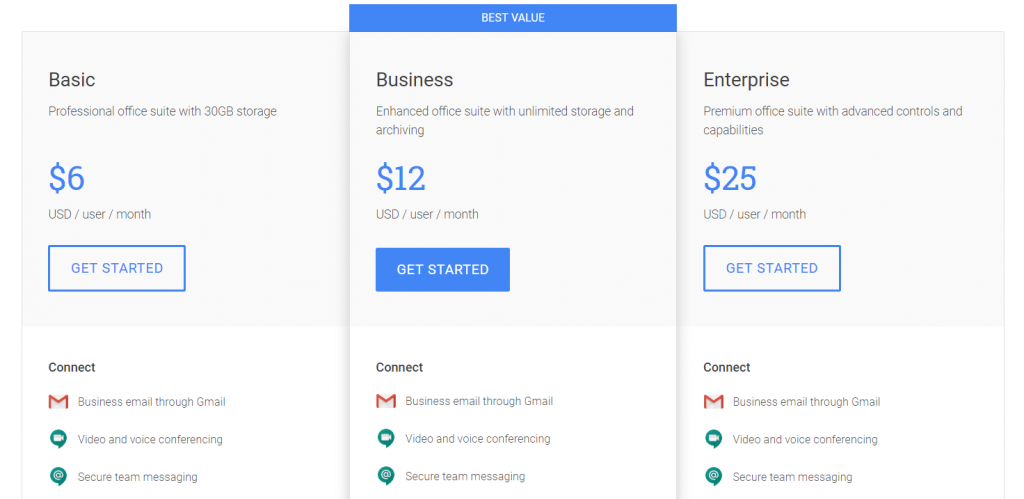
Task: Click the team messaging icon under Enterprise
Action: coord(713,477)
